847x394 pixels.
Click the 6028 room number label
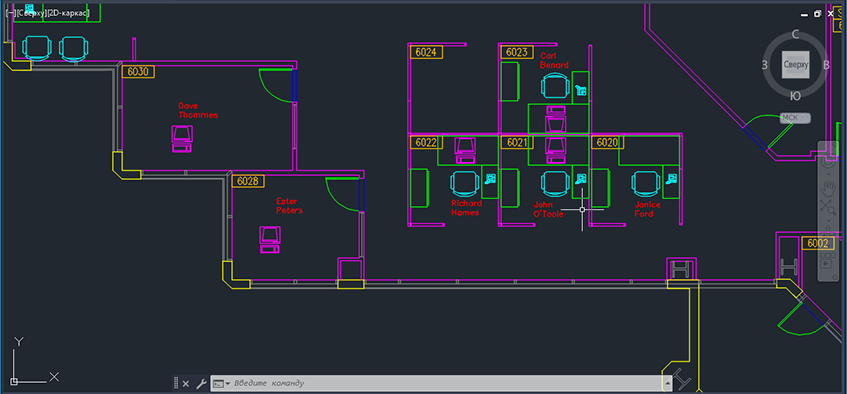pos(248,181)
